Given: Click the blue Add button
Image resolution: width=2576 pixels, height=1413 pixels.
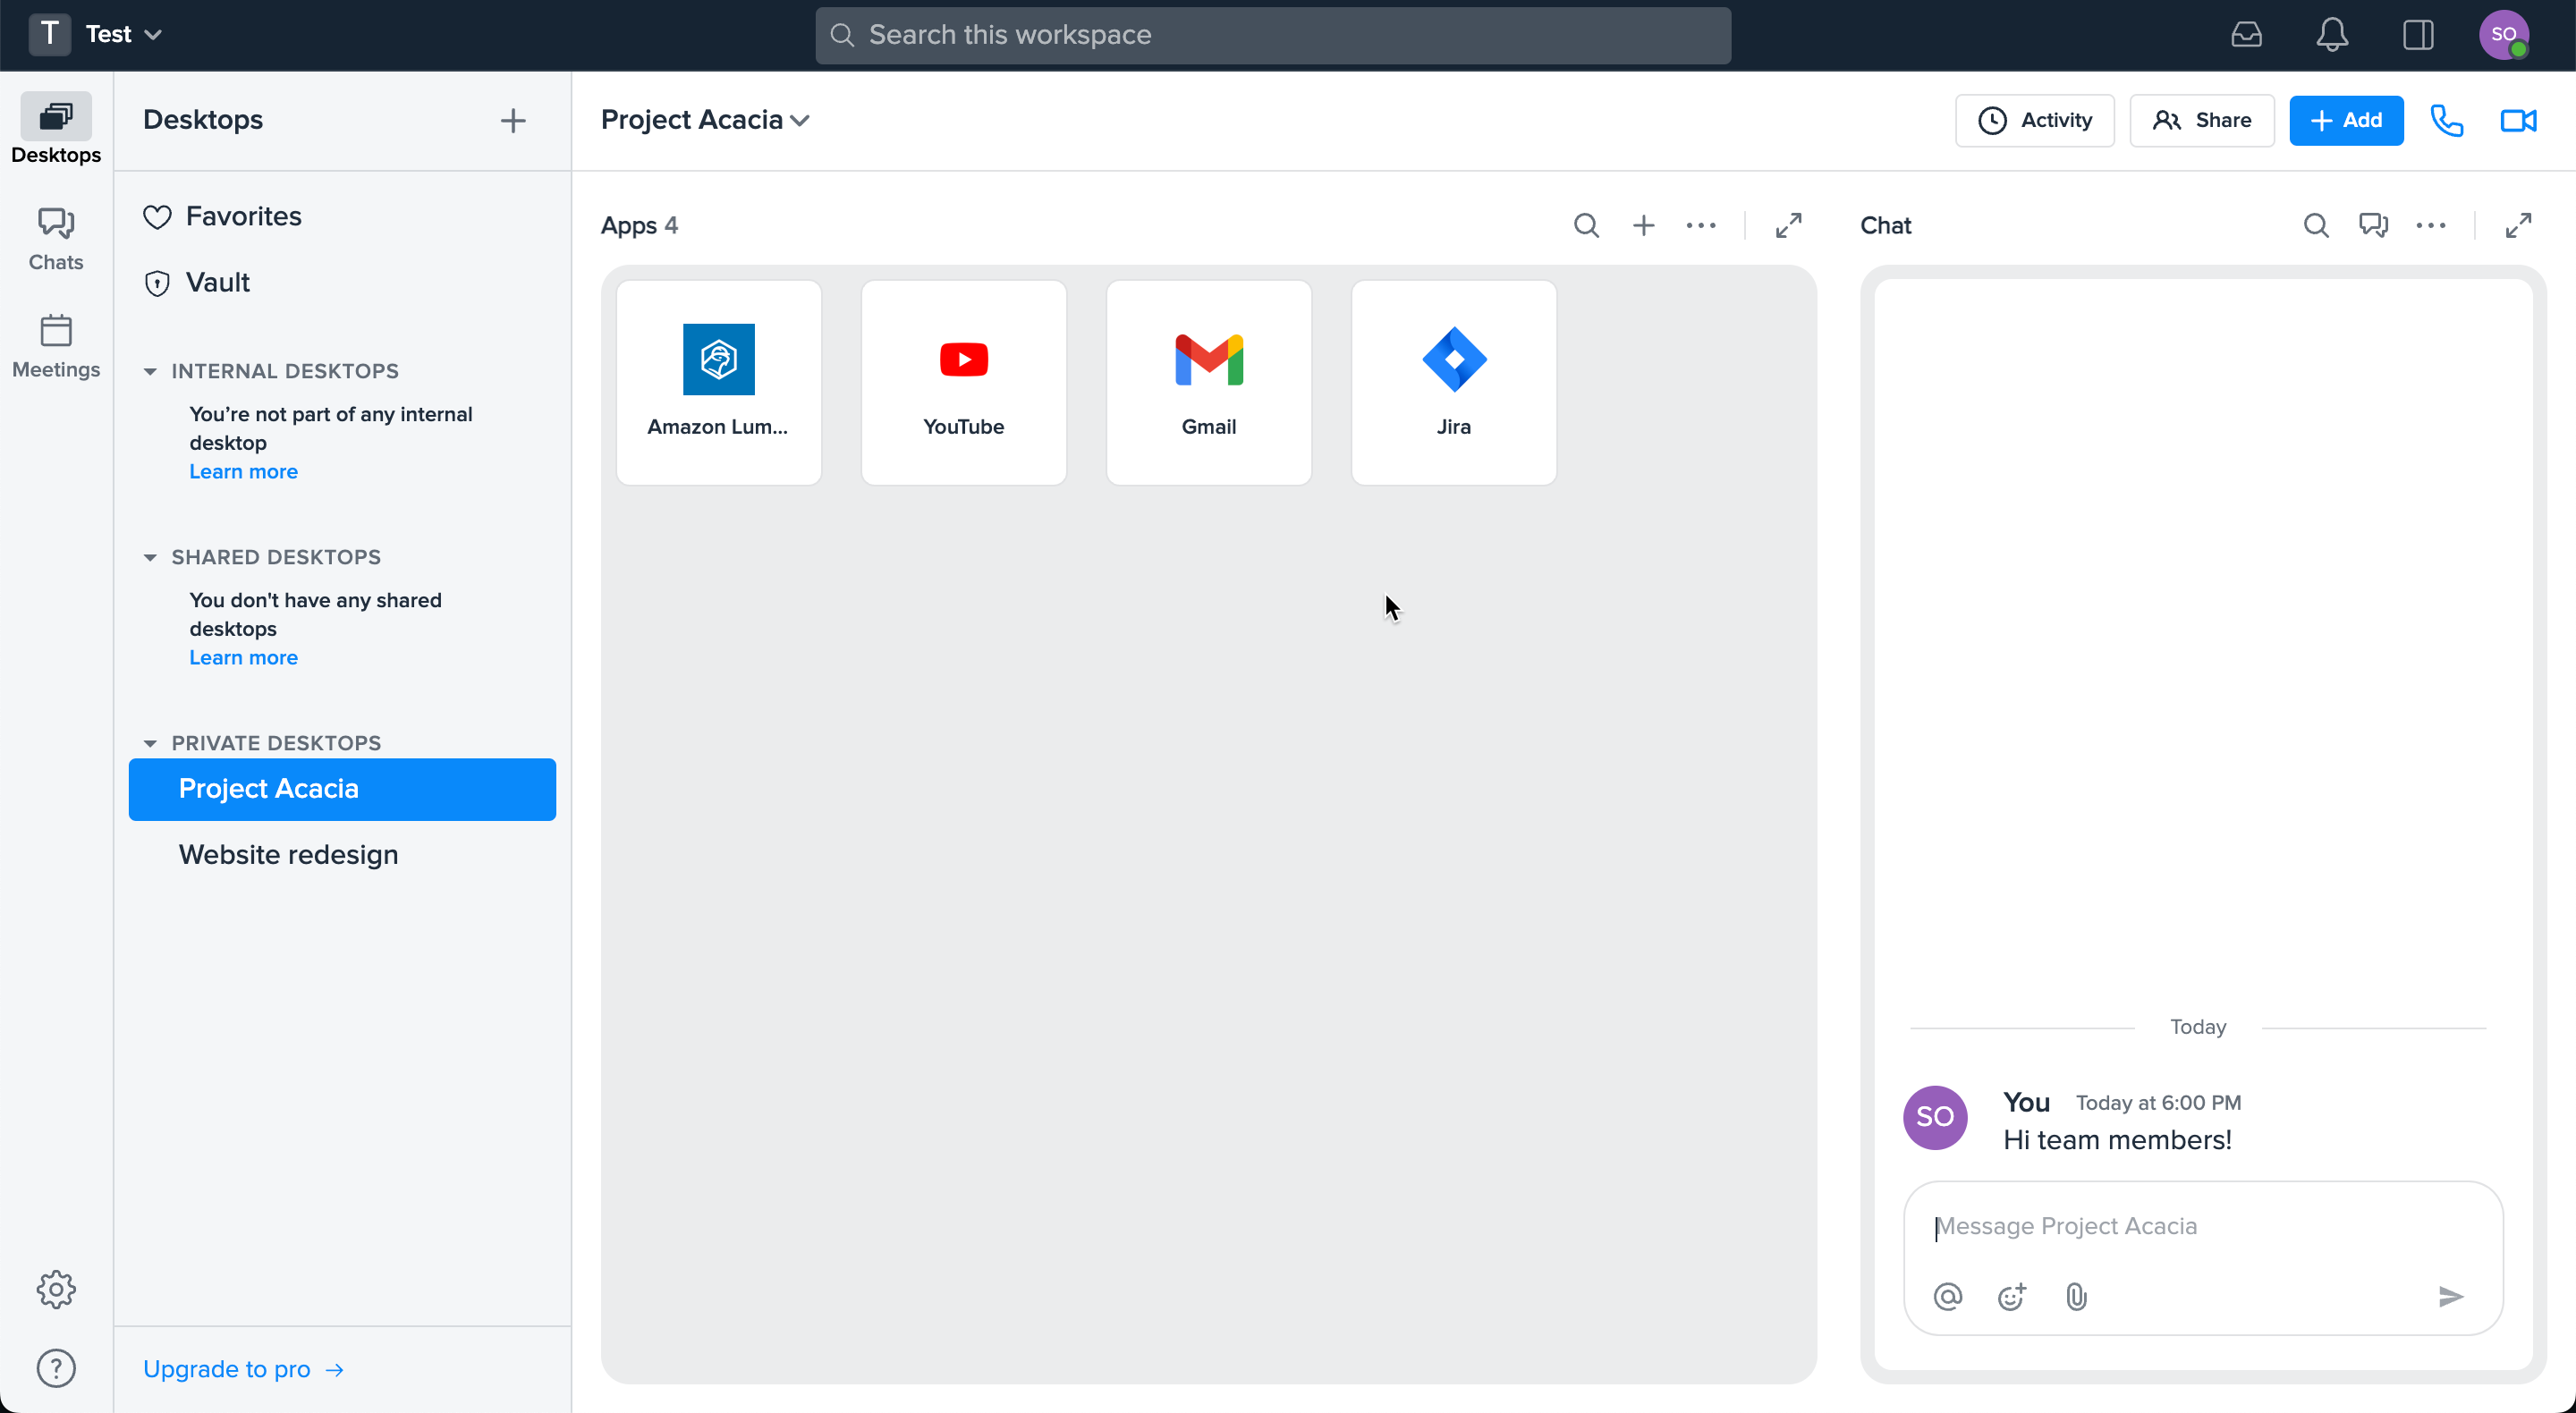Looking at the screenshot, I should click(x=2346, y=120).
